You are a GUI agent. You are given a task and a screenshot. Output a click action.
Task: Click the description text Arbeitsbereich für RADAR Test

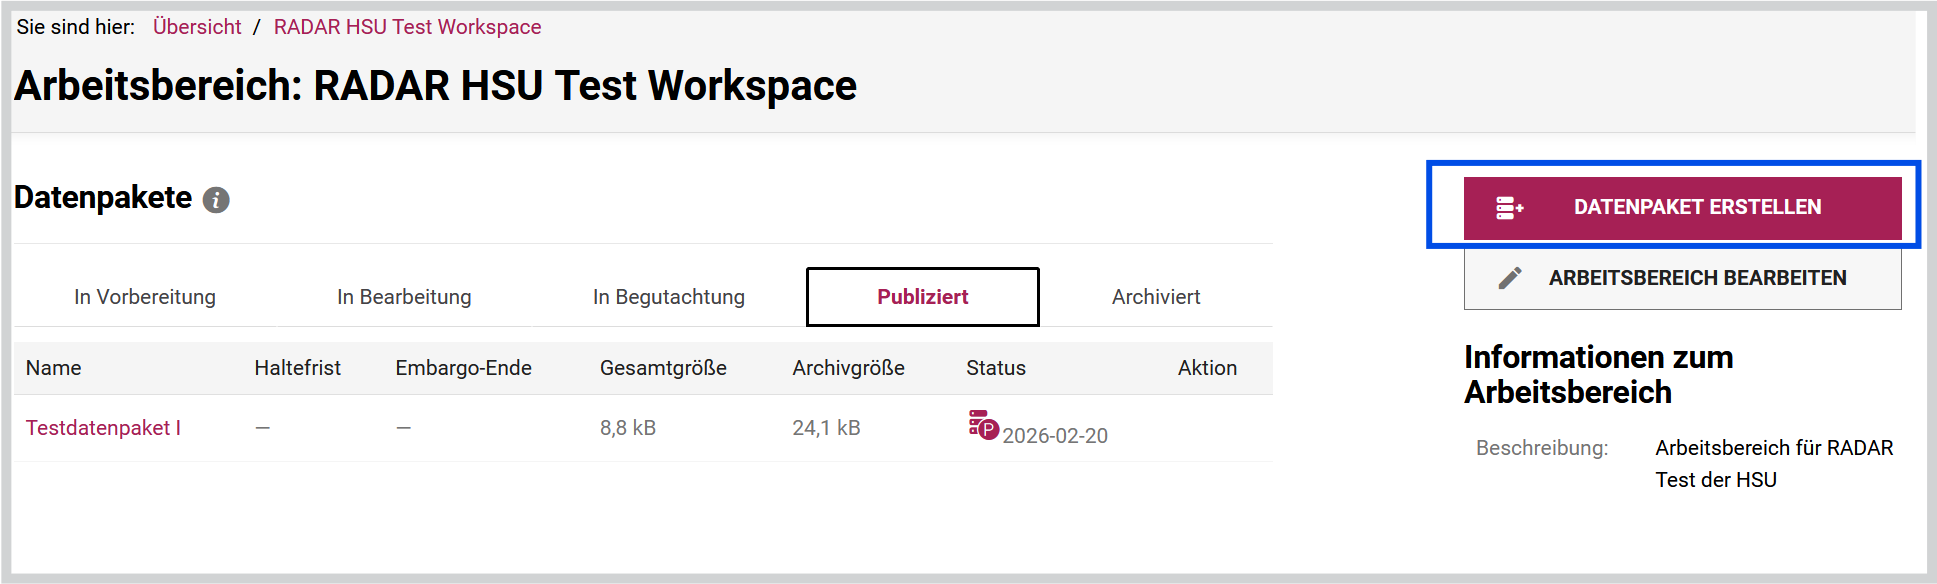pos(1774,464)
